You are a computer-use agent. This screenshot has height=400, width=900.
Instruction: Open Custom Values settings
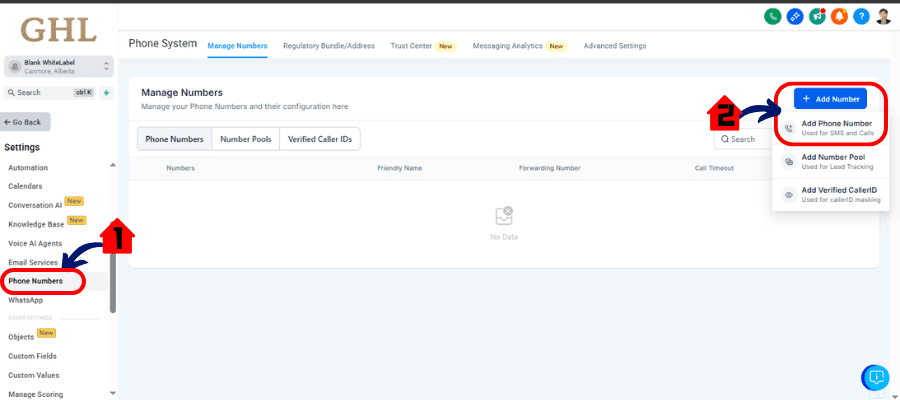coord(33,375)
